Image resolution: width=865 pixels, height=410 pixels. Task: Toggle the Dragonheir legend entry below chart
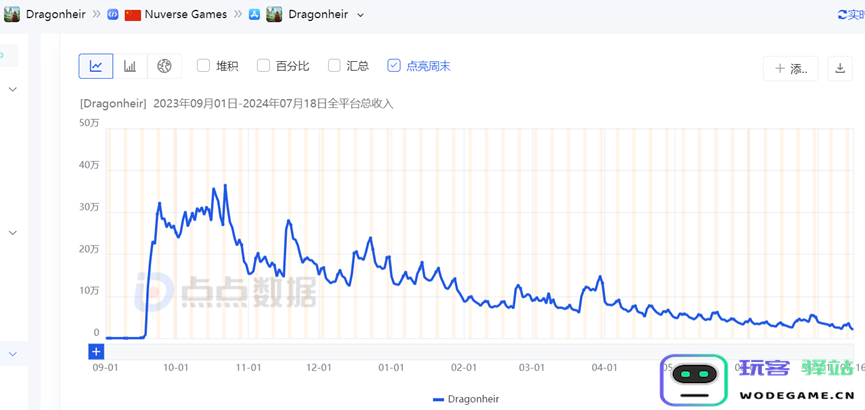466,399
